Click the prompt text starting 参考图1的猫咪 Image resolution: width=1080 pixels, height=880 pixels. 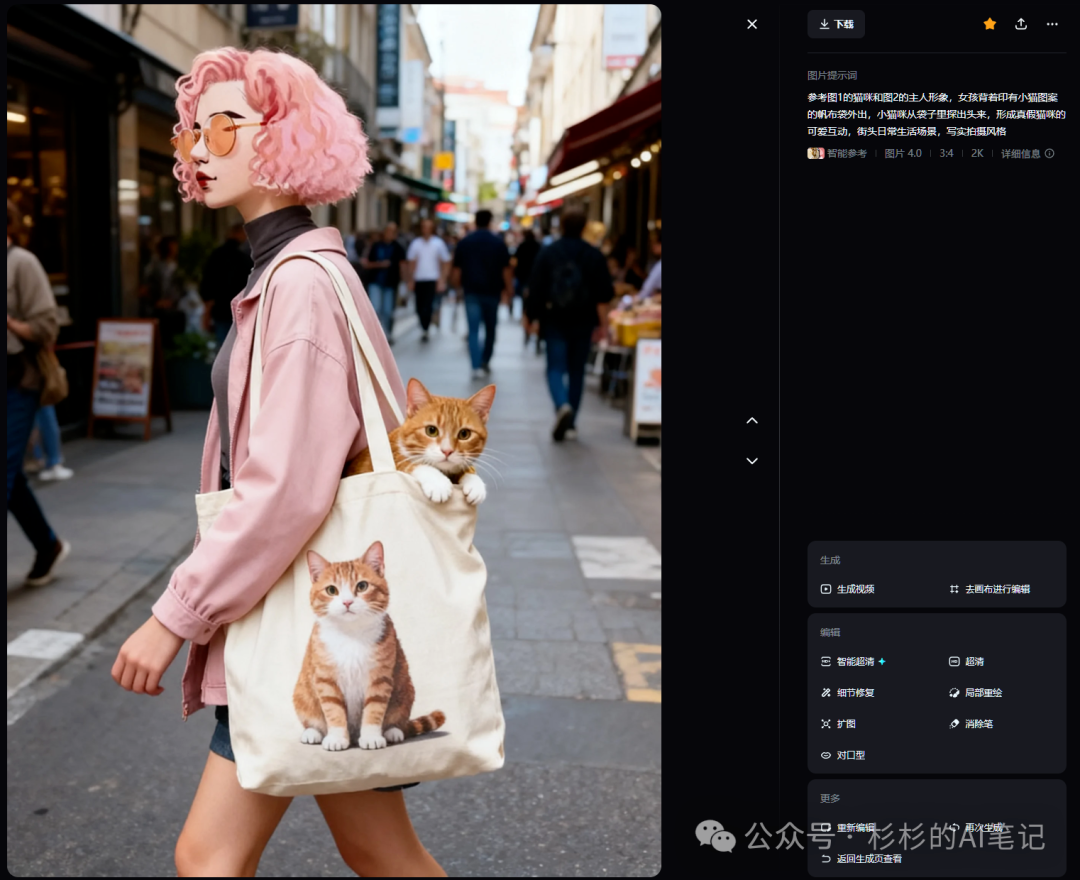[x=936, y=114]
